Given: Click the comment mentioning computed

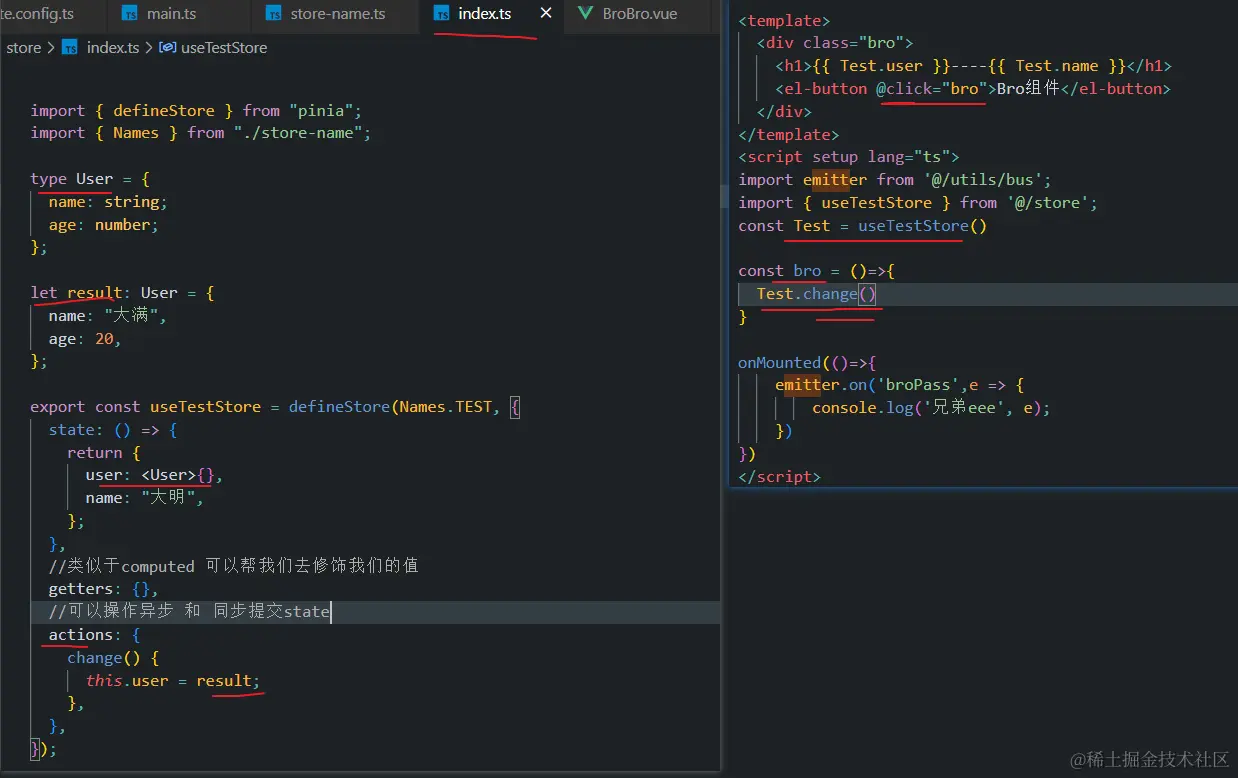Looking at the screenshot, I should coord(233,566).
